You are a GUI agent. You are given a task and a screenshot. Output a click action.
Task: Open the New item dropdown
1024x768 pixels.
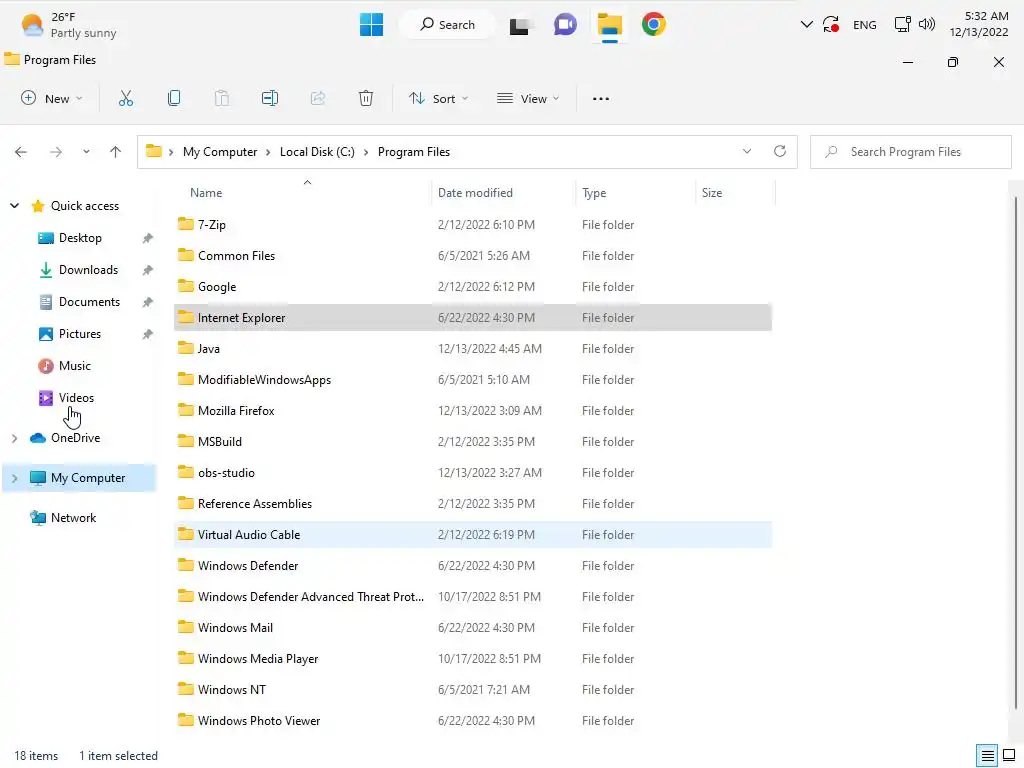(x=52, y=99)
